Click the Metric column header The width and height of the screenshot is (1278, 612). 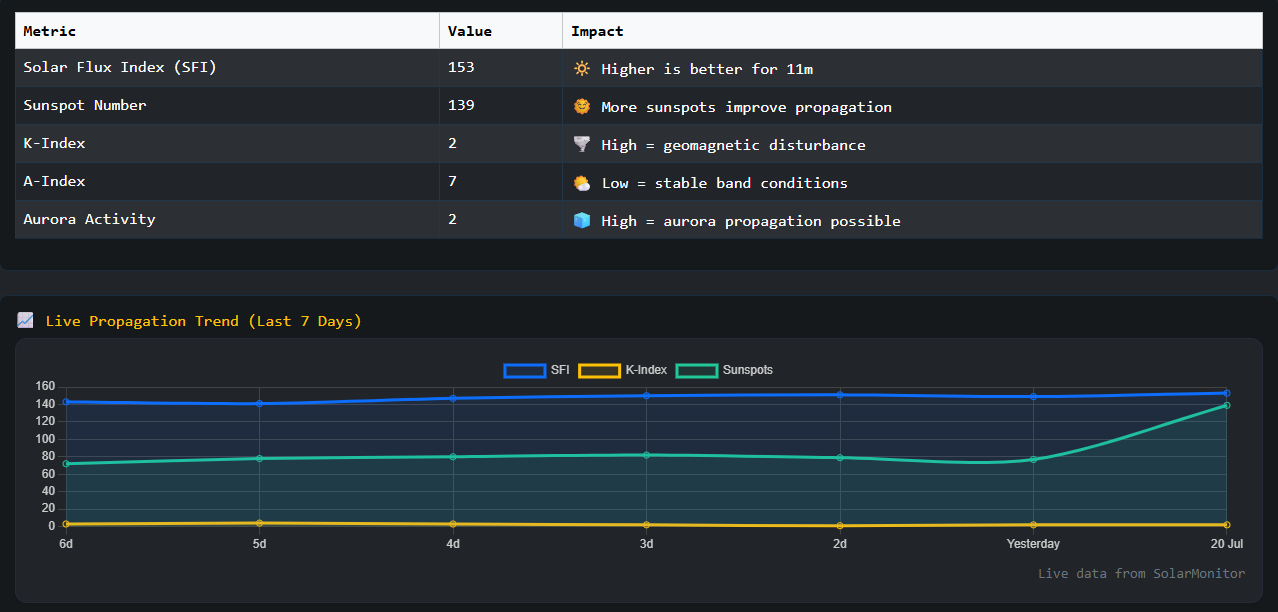click(x=50, y=31)
